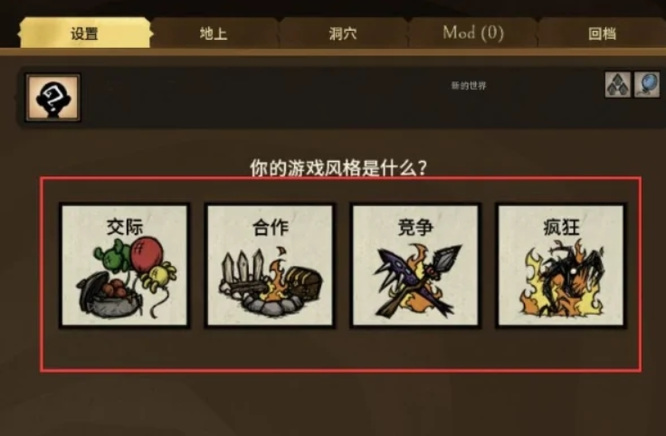This screenshot has height=436, width=666.
Task: Click the 新的世界 server name text
Action: pyautogui.click(x=468, y=85)
